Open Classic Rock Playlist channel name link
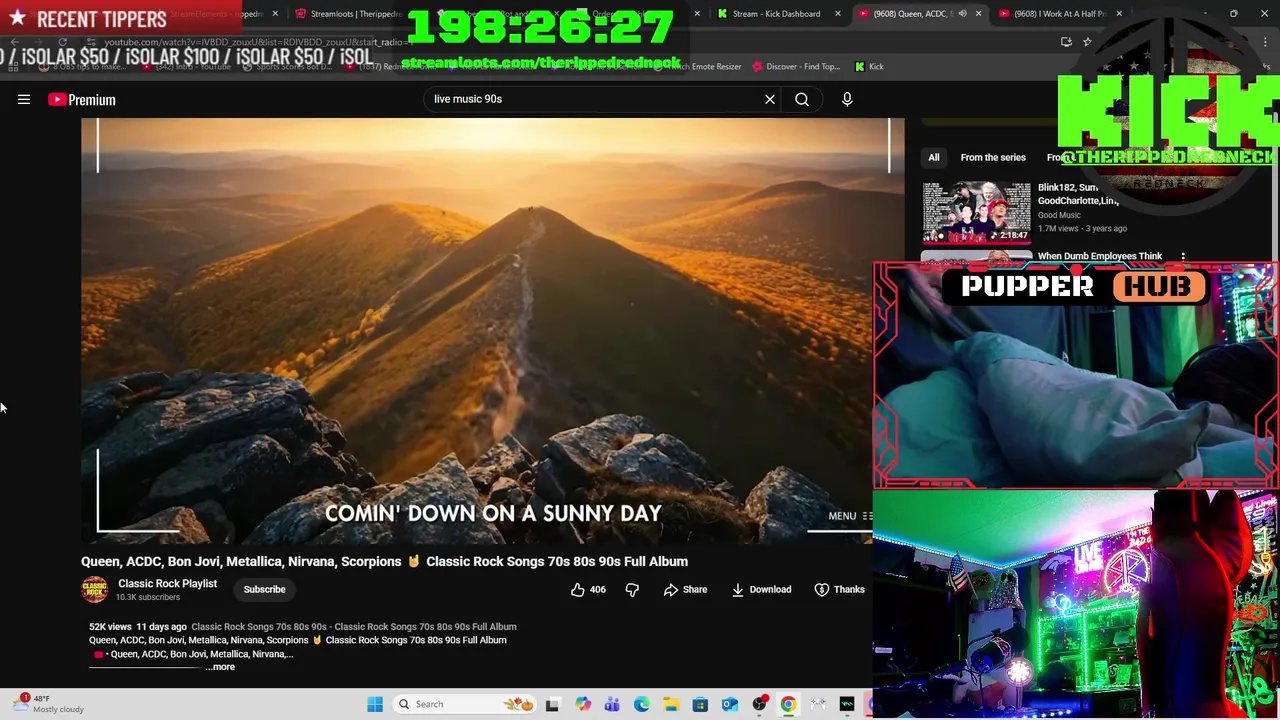The width and height of the screenshot is (1280, 720). coord(167,583)
